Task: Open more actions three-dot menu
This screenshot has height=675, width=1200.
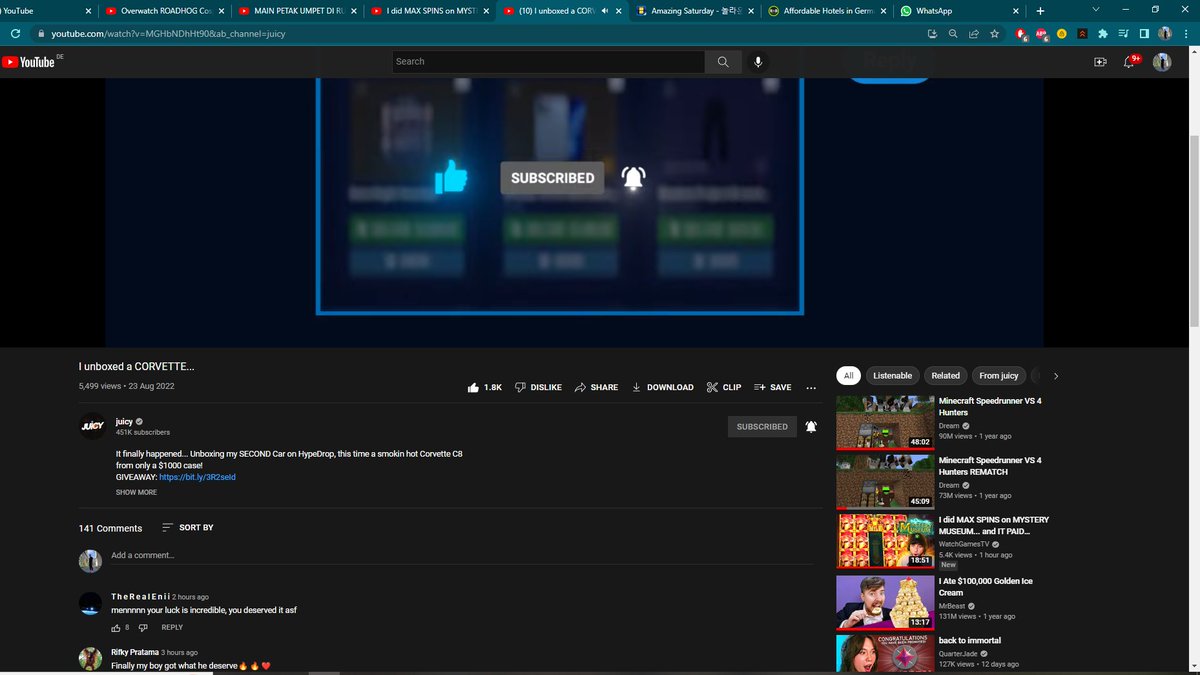Action: point(811,387)
